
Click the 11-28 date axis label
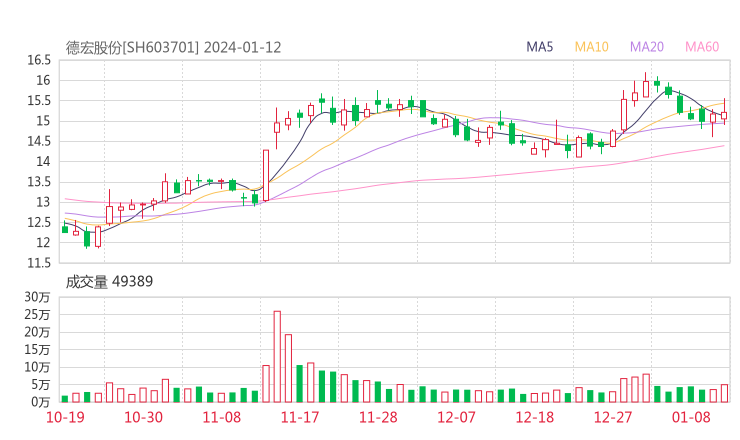pos(378,417)
